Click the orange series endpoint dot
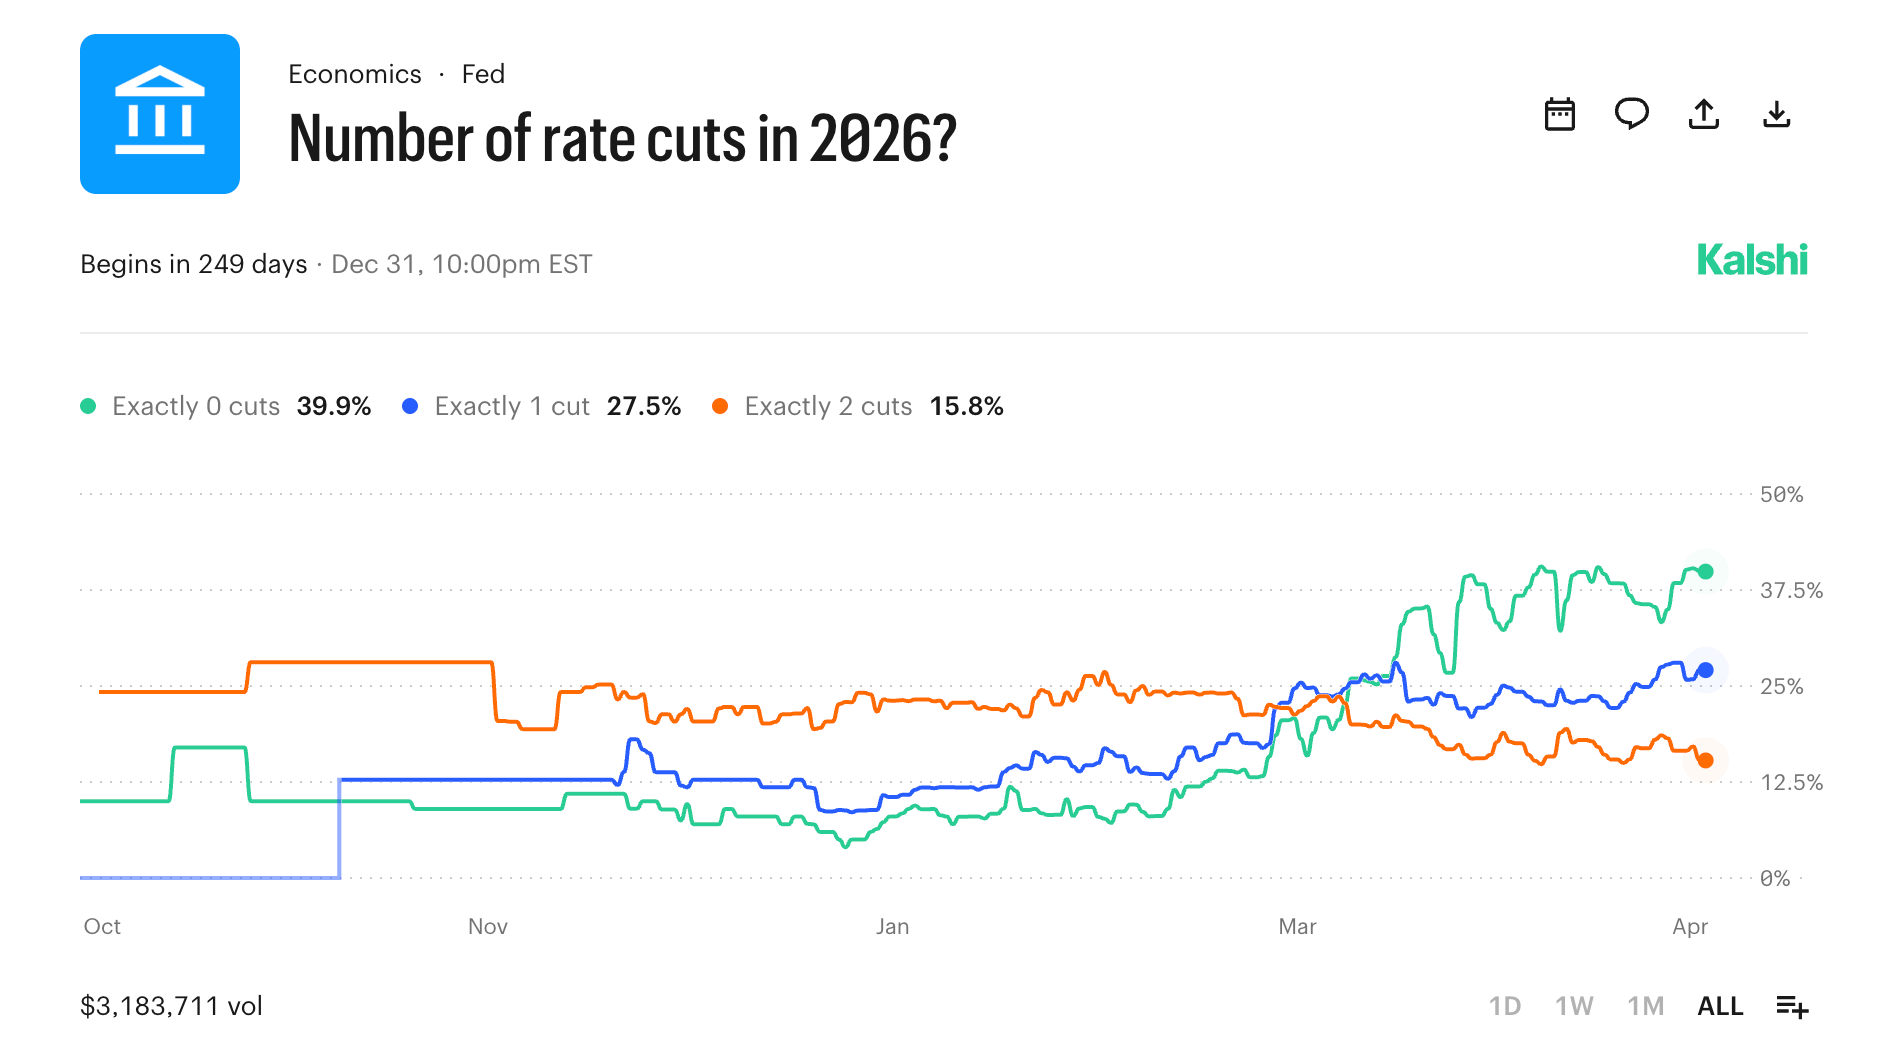 click(x=1707, y=761)
